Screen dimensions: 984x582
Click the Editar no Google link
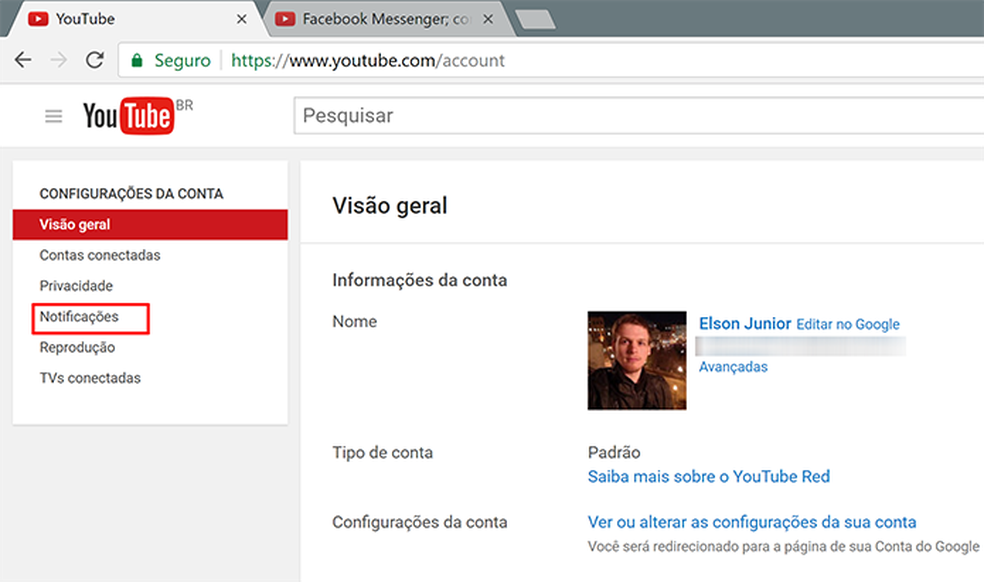pos(848,324)
